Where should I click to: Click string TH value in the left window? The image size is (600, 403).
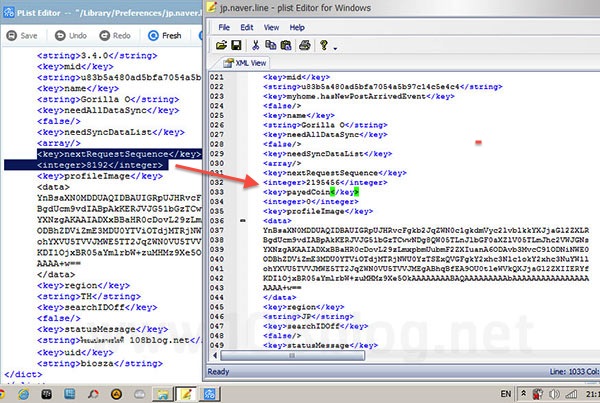click(89, 297)
